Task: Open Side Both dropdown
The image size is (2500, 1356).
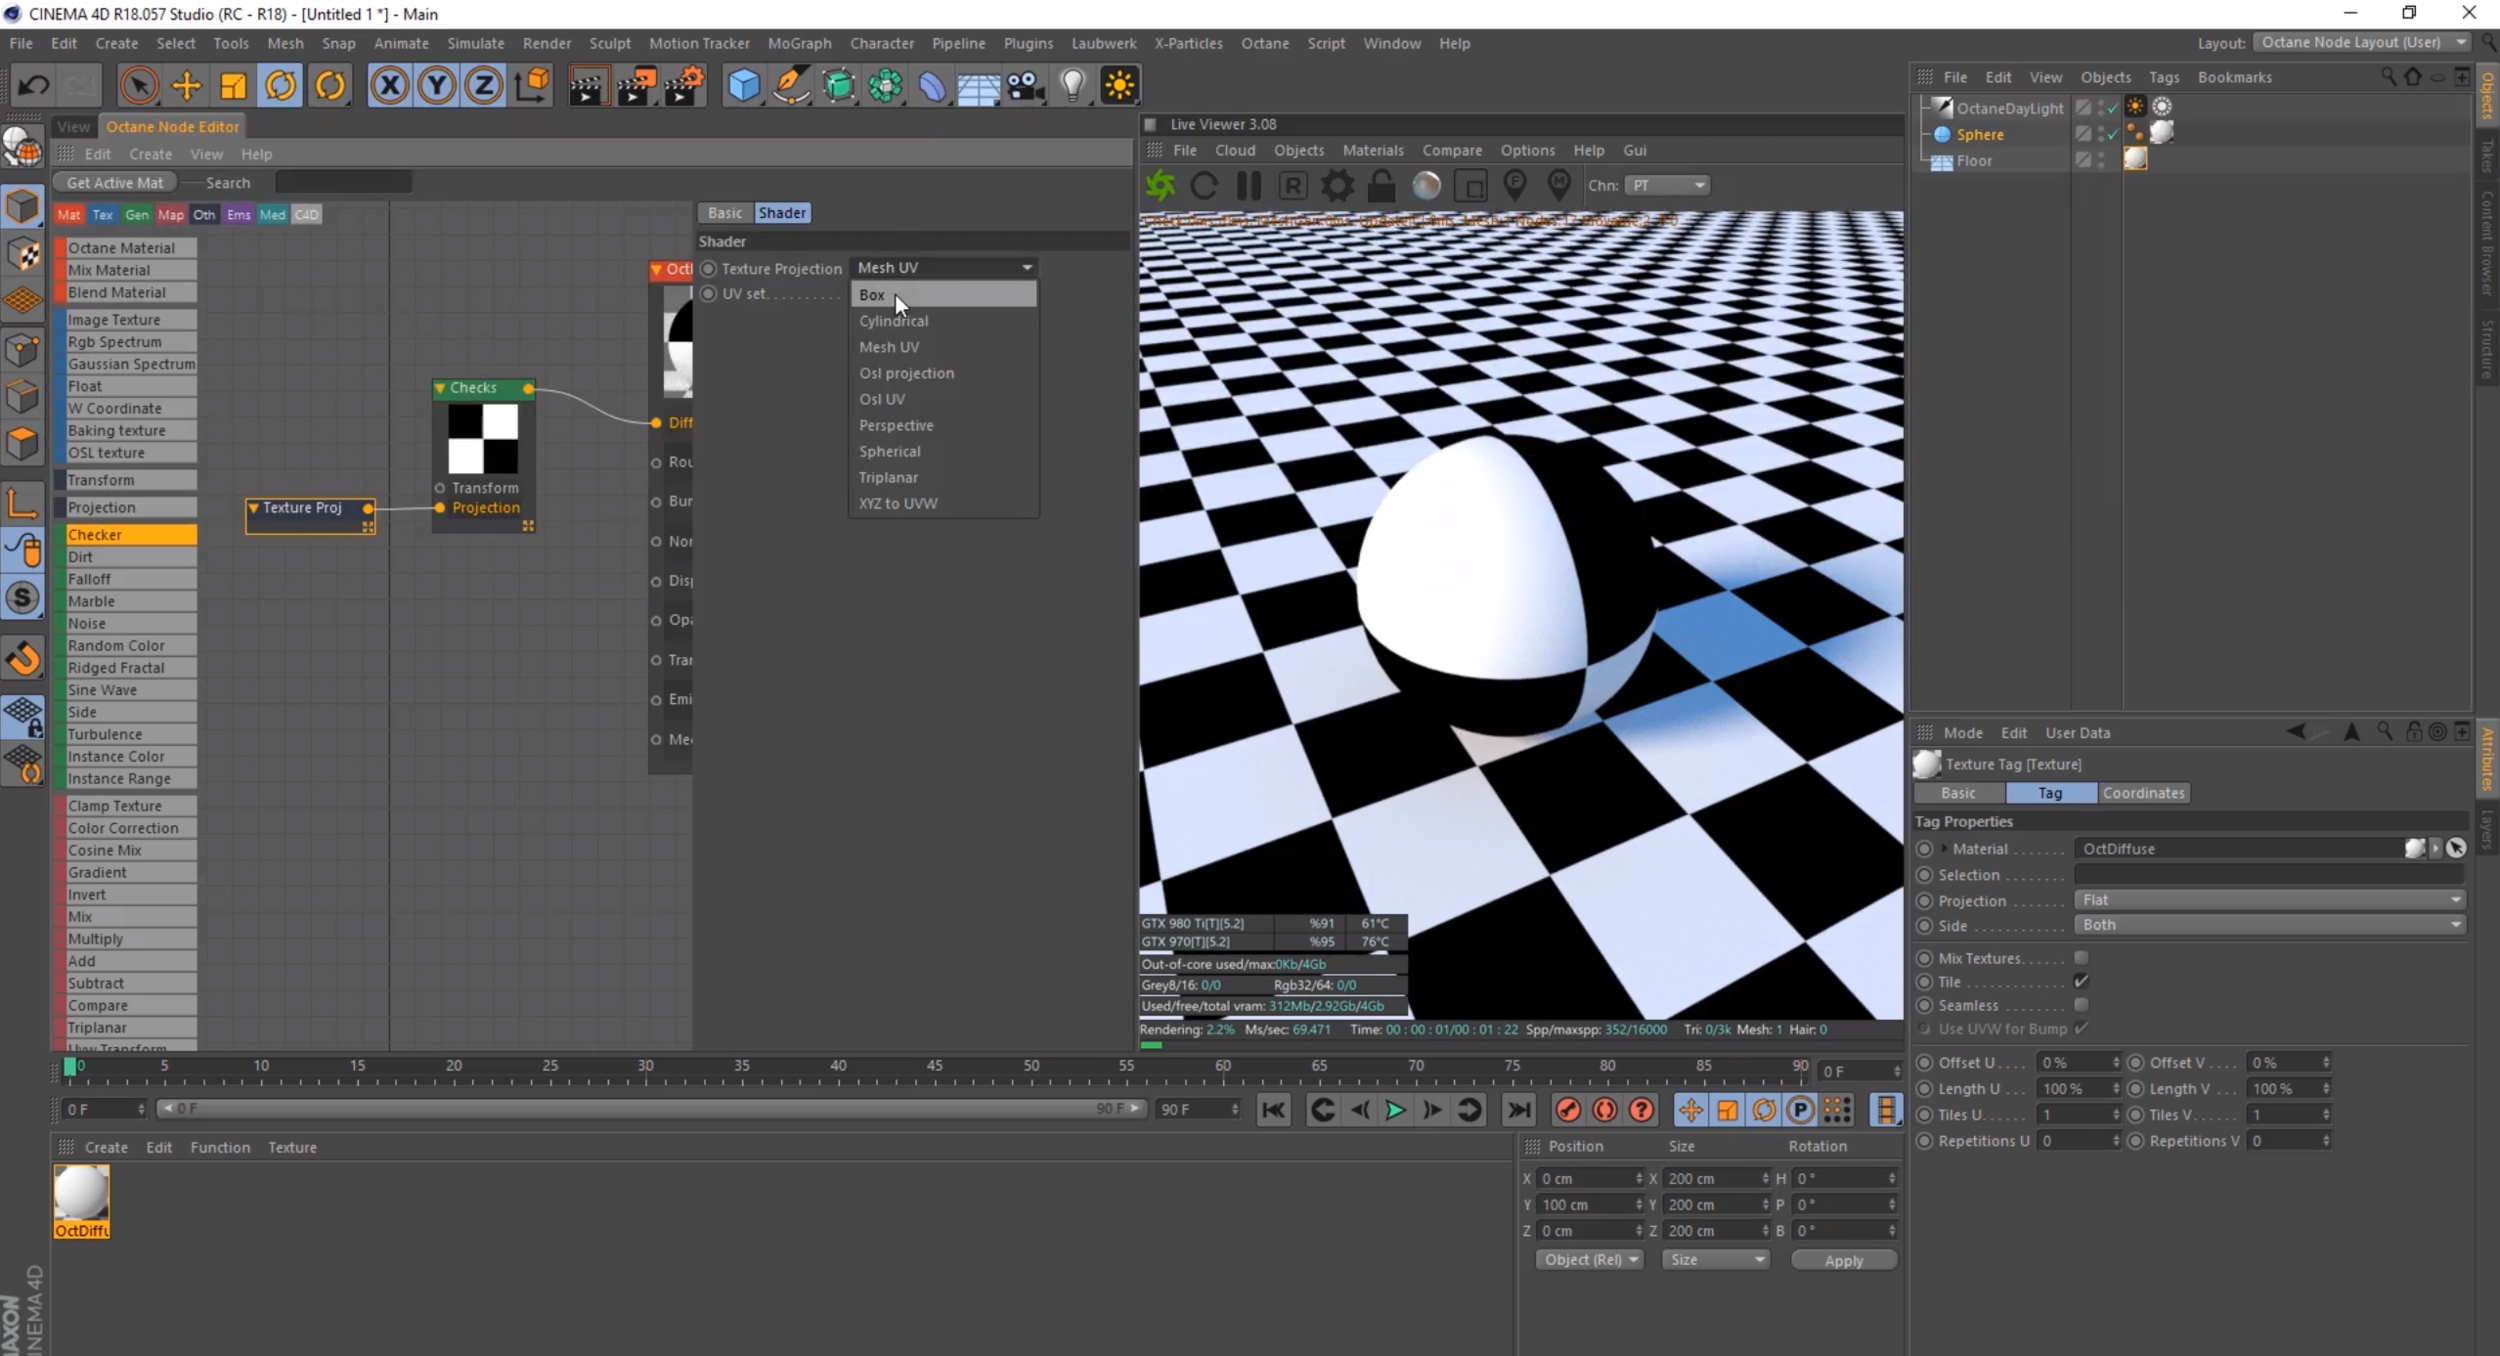Action: tap(2269, 925)
